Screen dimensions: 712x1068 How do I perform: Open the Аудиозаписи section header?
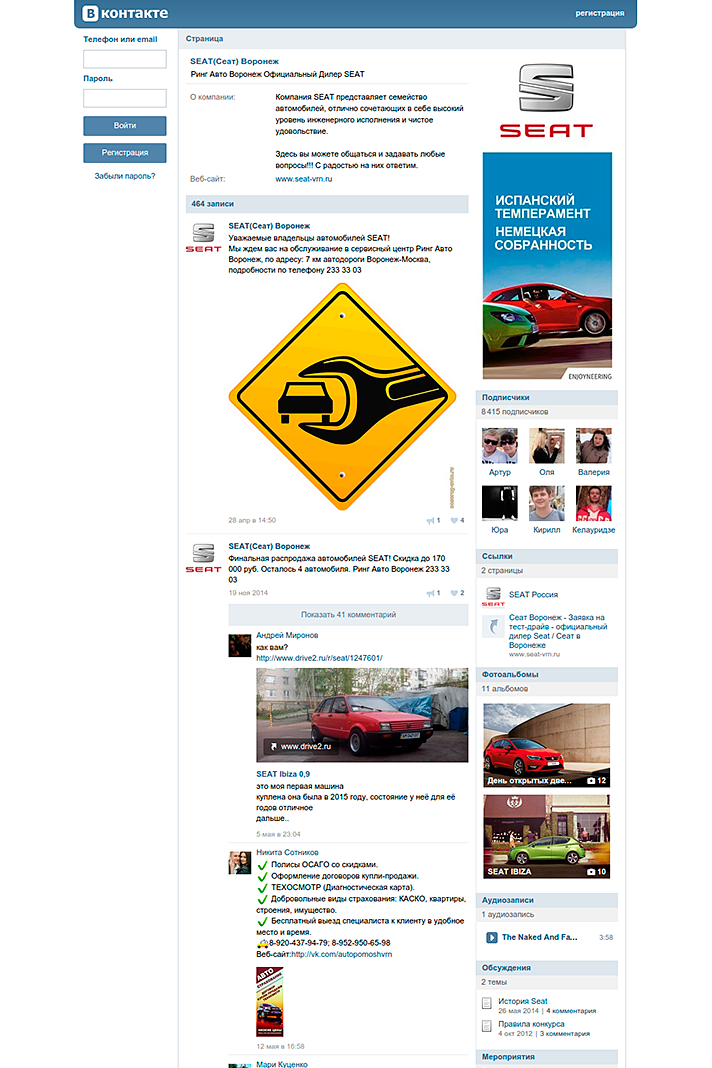click(546, 900)
